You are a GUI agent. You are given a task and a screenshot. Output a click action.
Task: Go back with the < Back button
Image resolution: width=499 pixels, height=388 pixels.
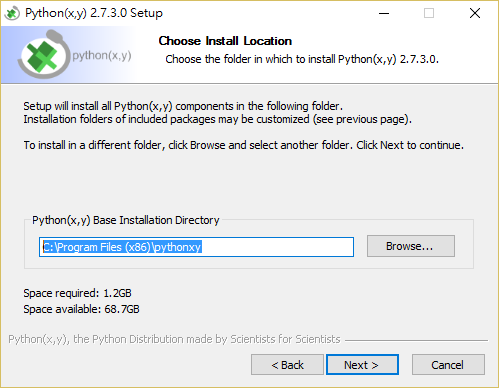287,365
